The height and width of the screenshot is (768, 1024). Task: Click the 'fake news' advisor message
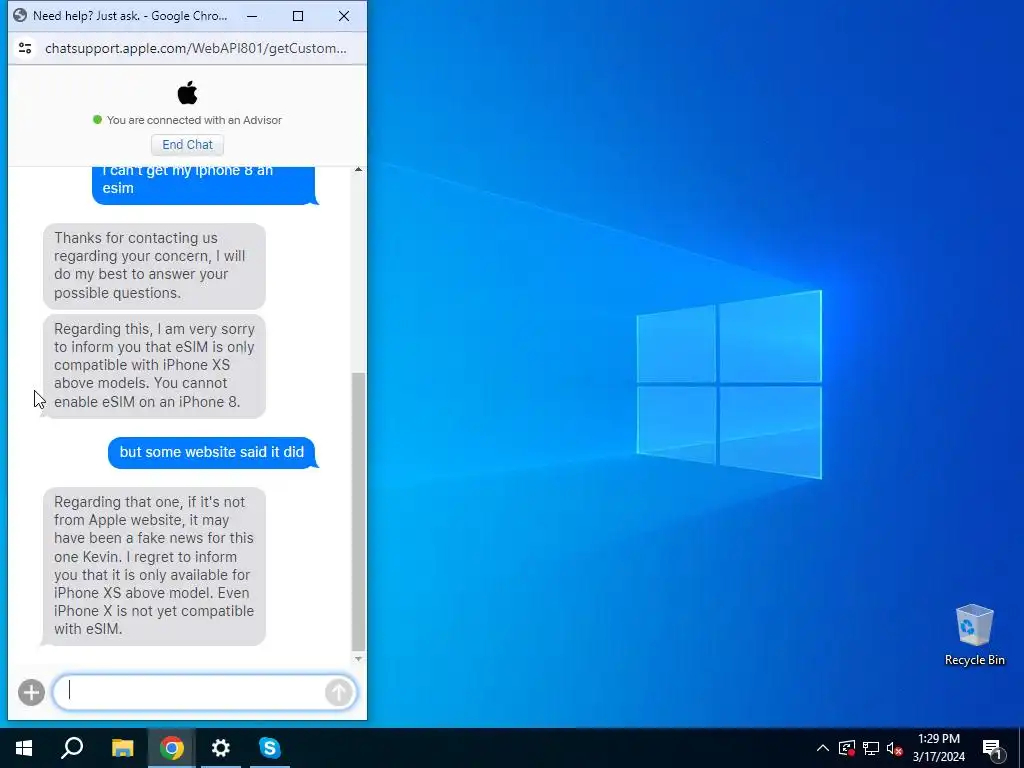(x=154, y=566)
